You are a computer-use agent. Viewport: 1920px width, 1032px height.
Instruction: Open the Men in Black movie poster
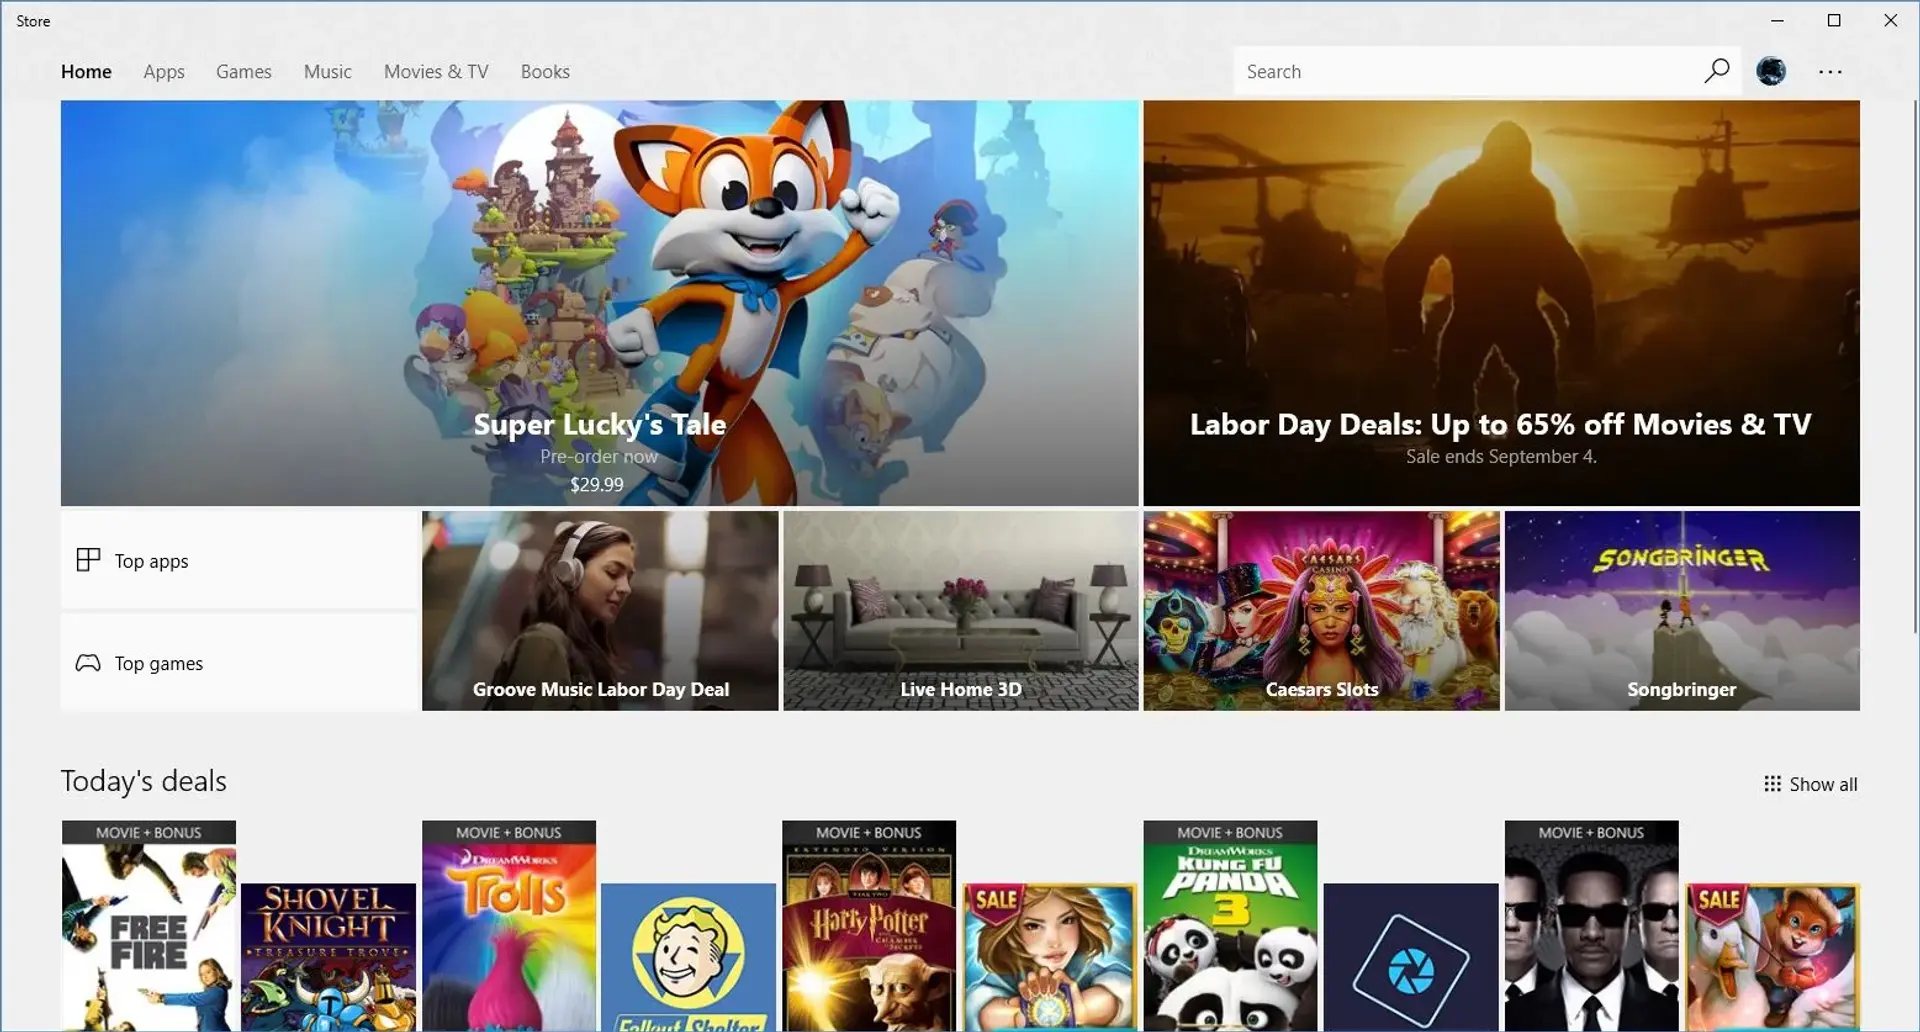click(1591, 926)
